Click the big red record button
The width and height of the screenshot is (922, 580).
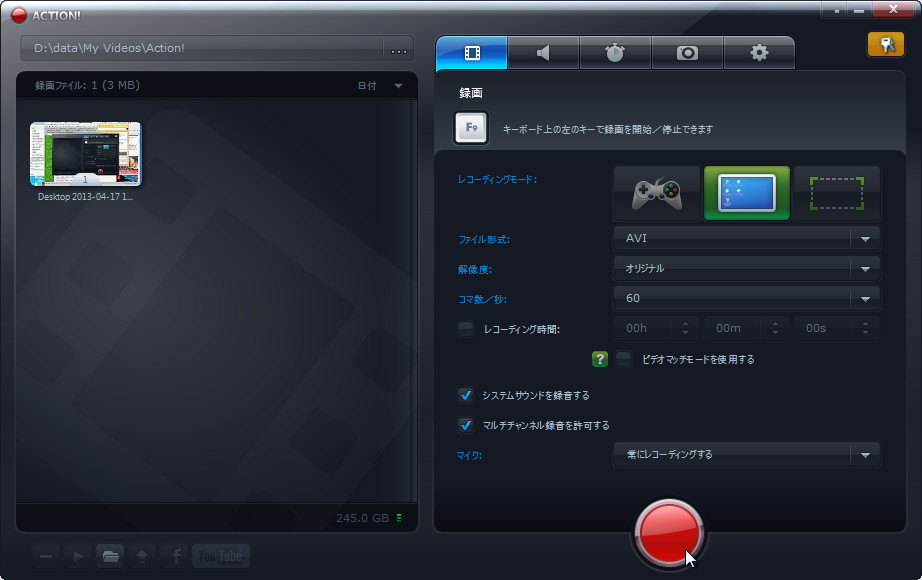click(x=669, y=534)
